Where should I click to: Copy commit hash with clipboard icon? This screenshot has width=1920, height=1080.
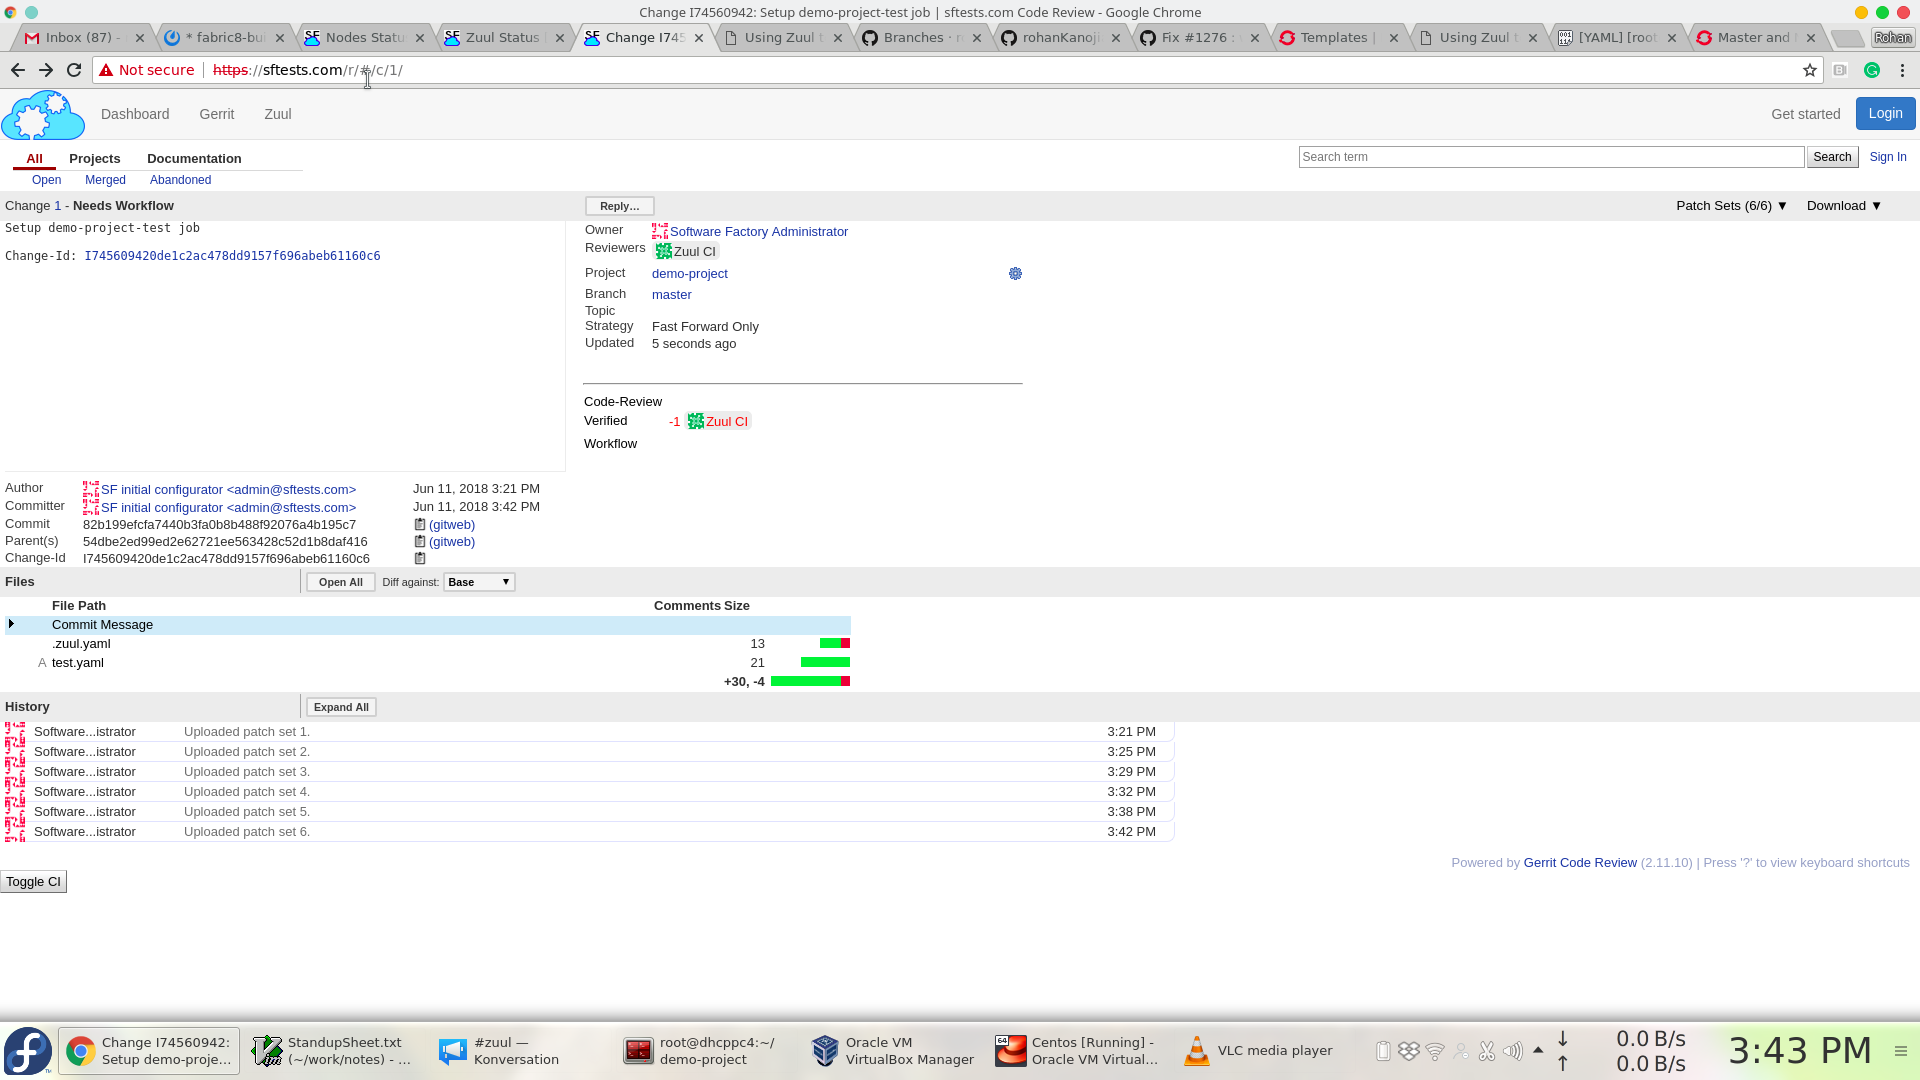(420, 524)
